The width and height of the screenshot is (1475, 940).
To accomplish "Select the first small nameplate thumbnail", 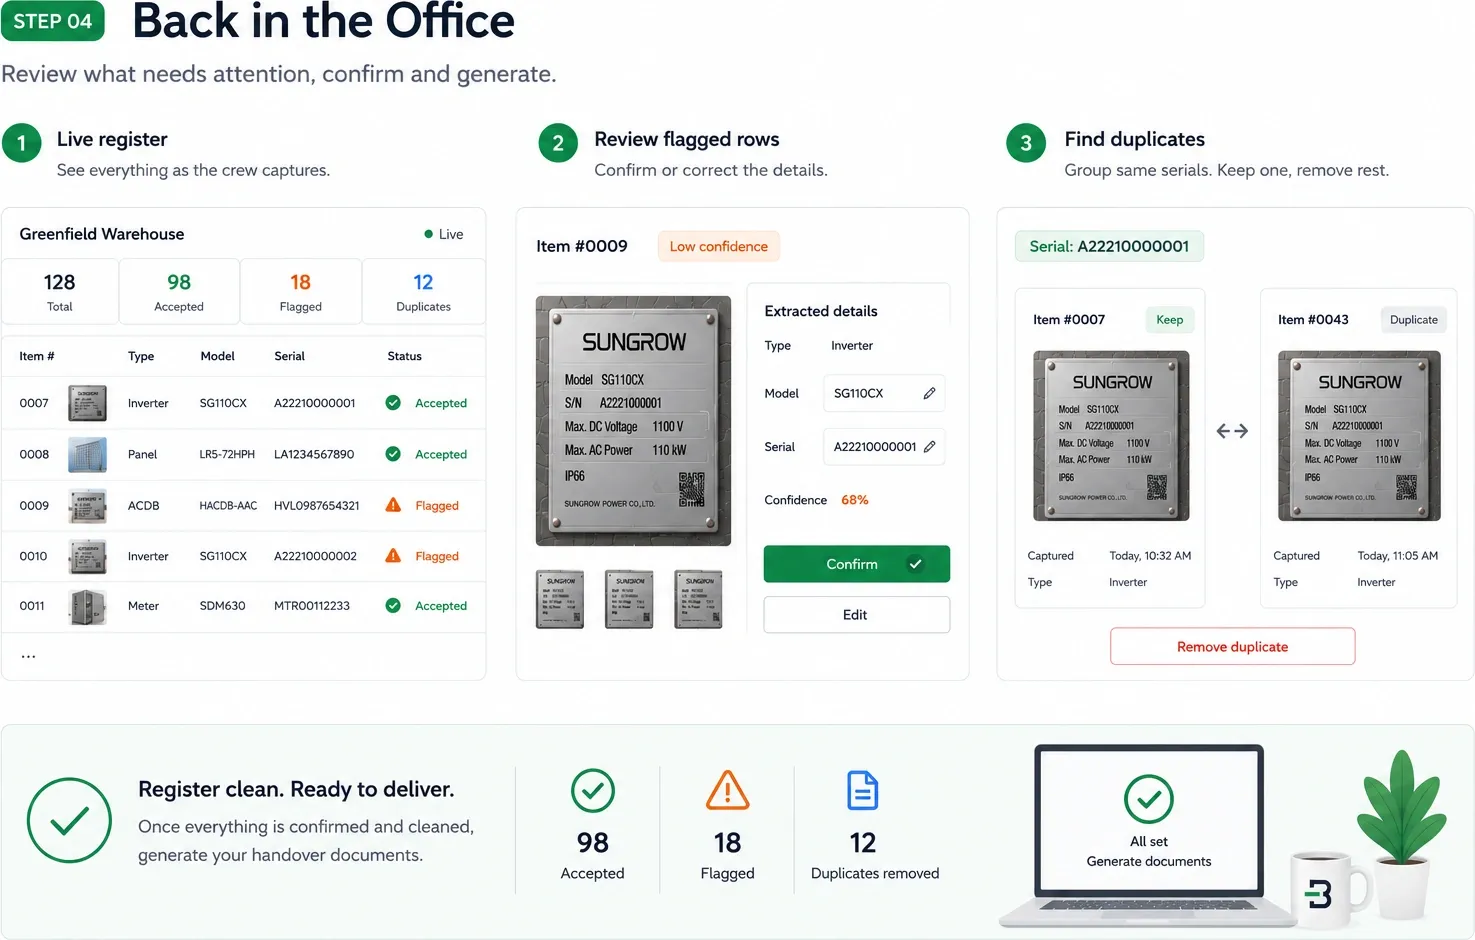I will (560, 599).
